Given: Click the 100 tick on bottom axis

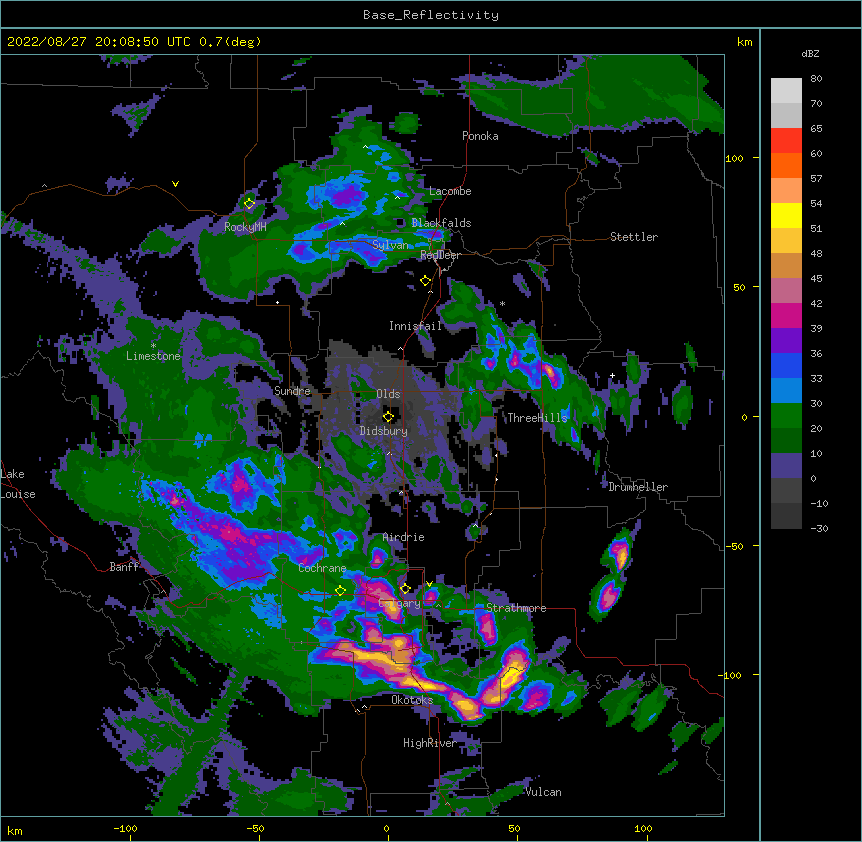Looking at the screenshot, I should 643,828.
